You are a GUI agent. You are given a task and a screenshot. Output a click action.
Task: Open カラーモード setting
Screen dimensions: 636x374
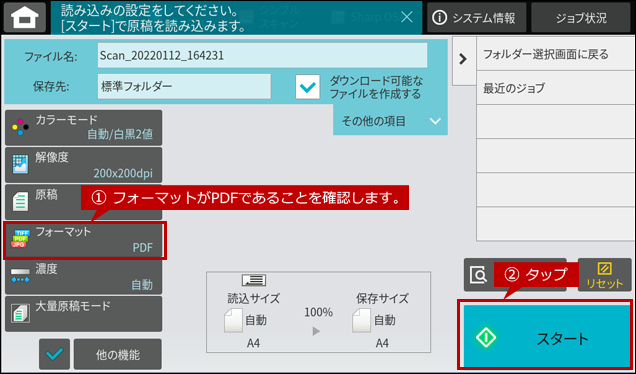click(84, 127)
